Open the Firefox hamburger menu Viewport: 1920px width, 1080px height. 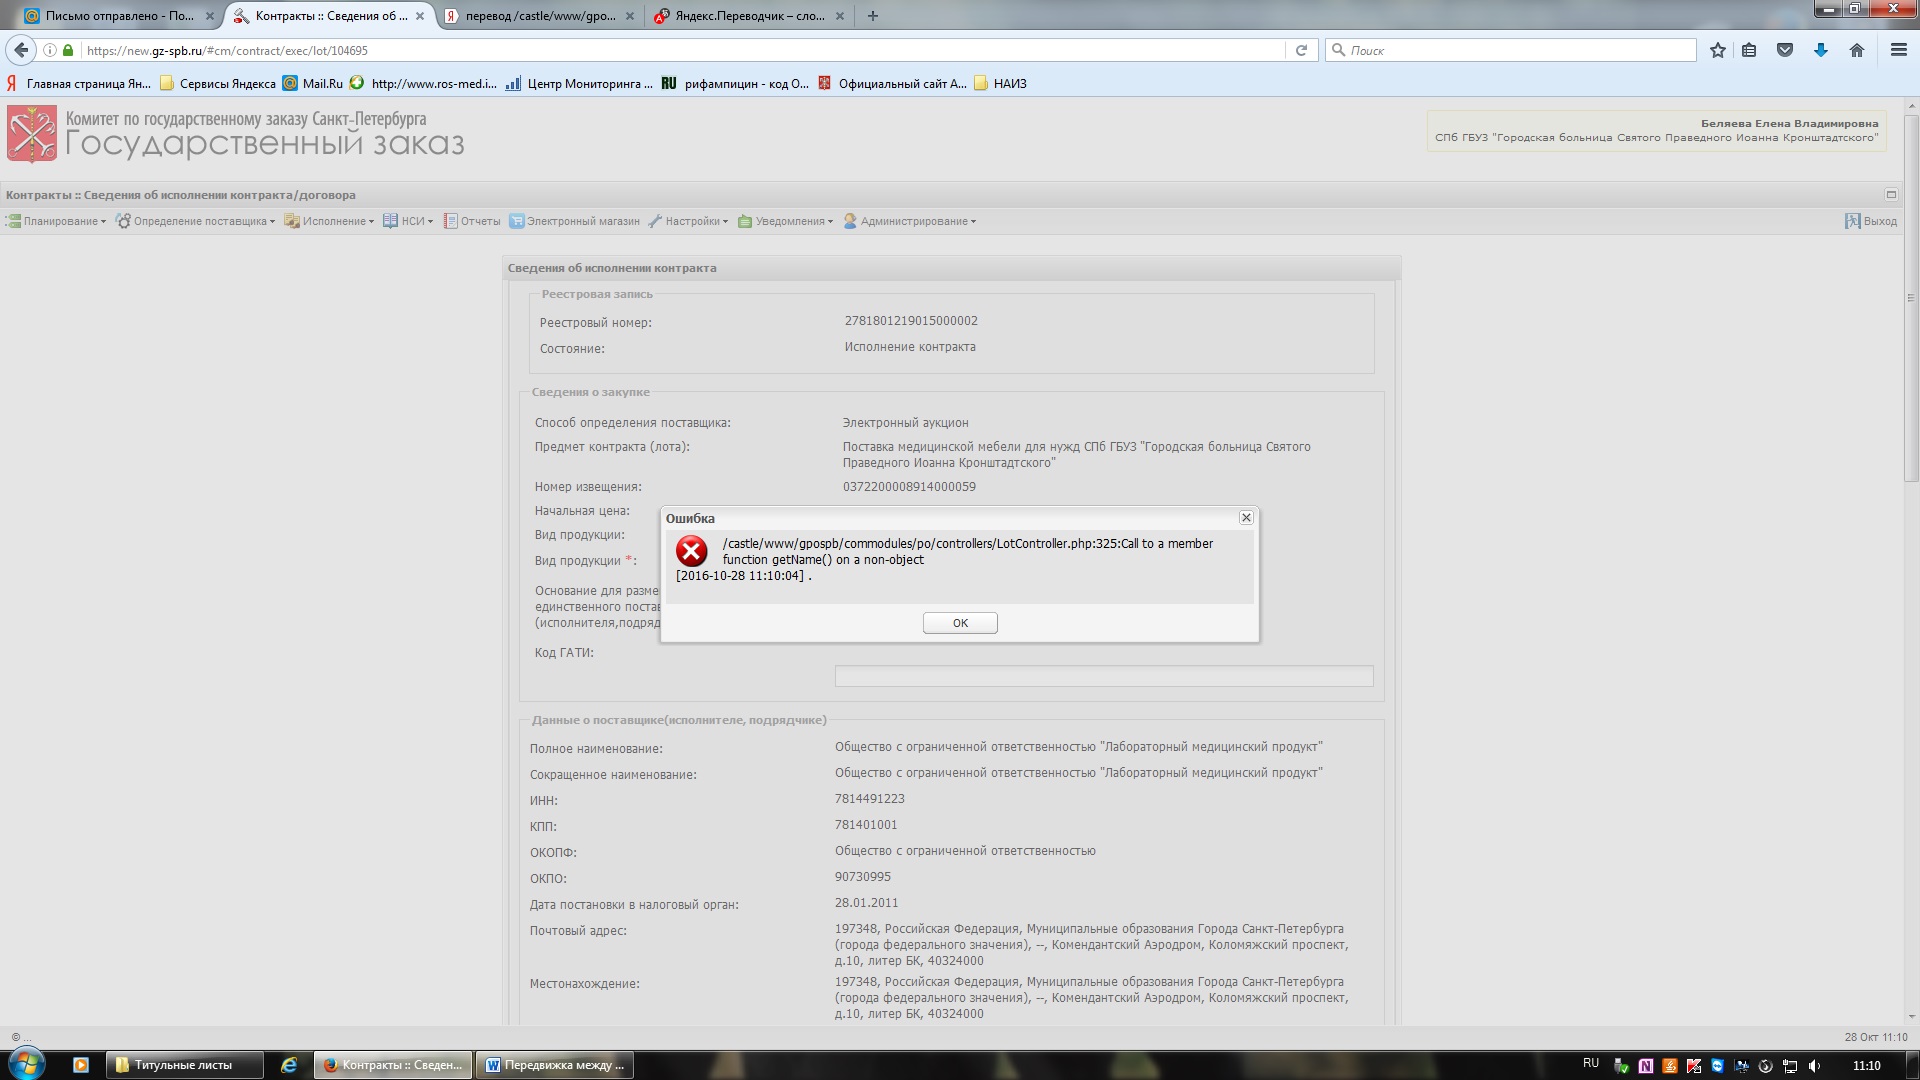pyautogui.click(x=1898, y=50)
